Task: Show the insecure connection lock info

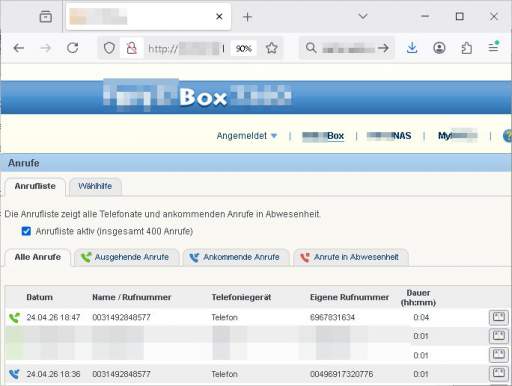Action: click(132, 48)
